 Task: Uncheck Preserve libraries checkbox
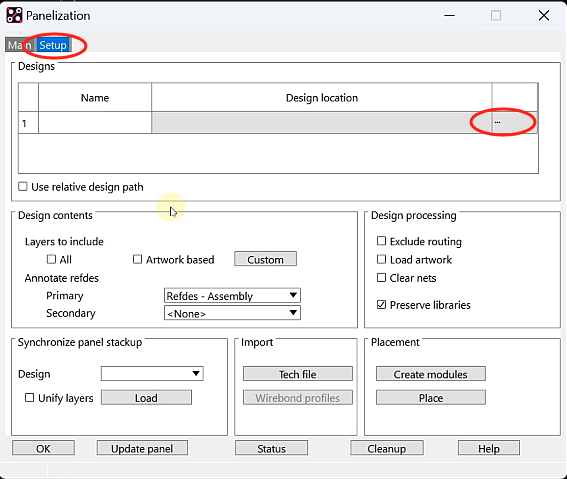381,305
